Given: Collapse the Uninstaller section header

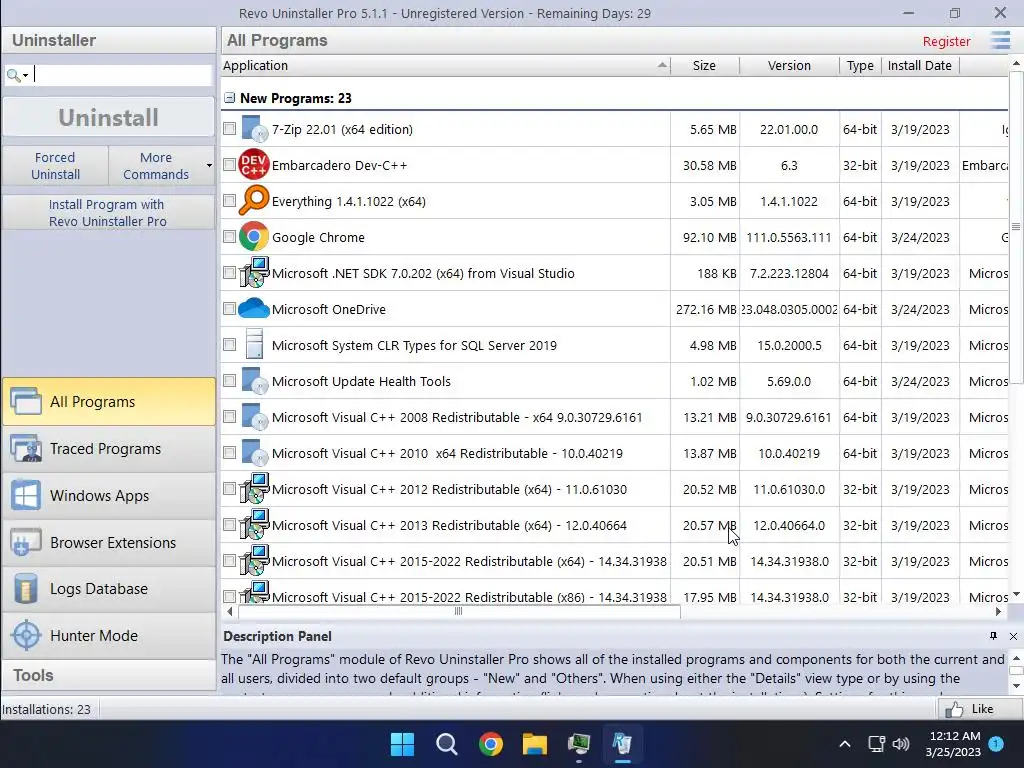Looking at the screenshot, I should click(108, 40).
